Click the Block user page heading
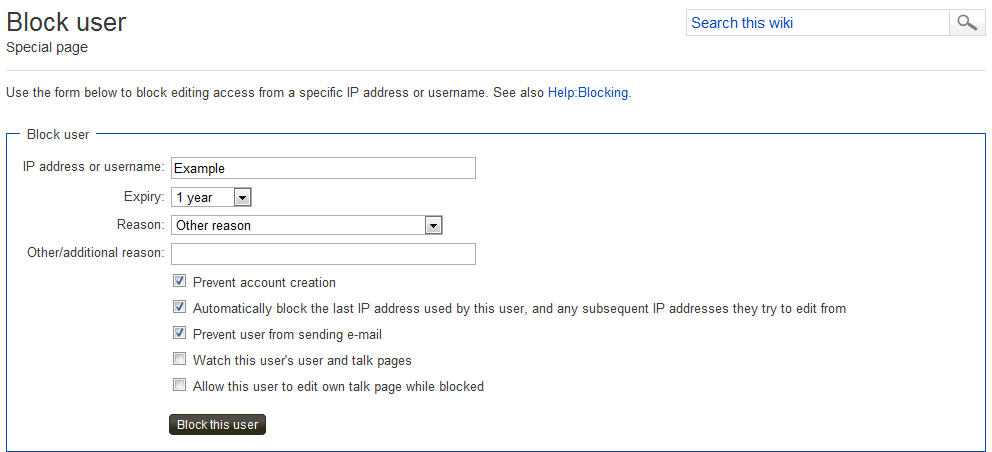 coord(66,22)
